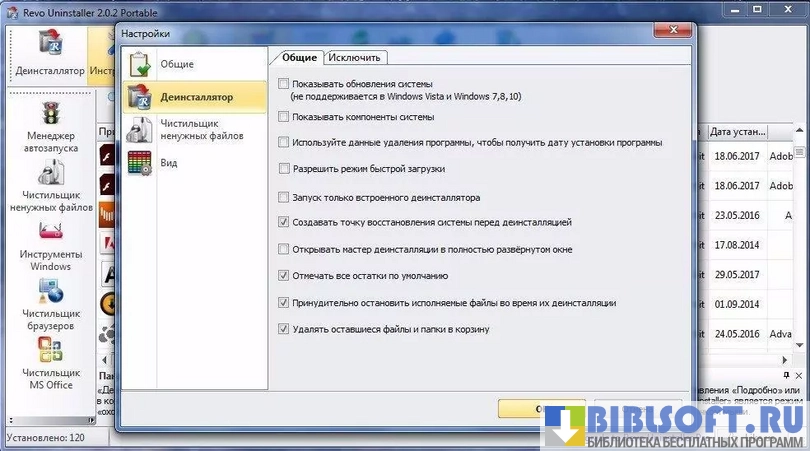
Task: Enable Разрешить режим быстрой загрузки
Action: click(285, 169)
